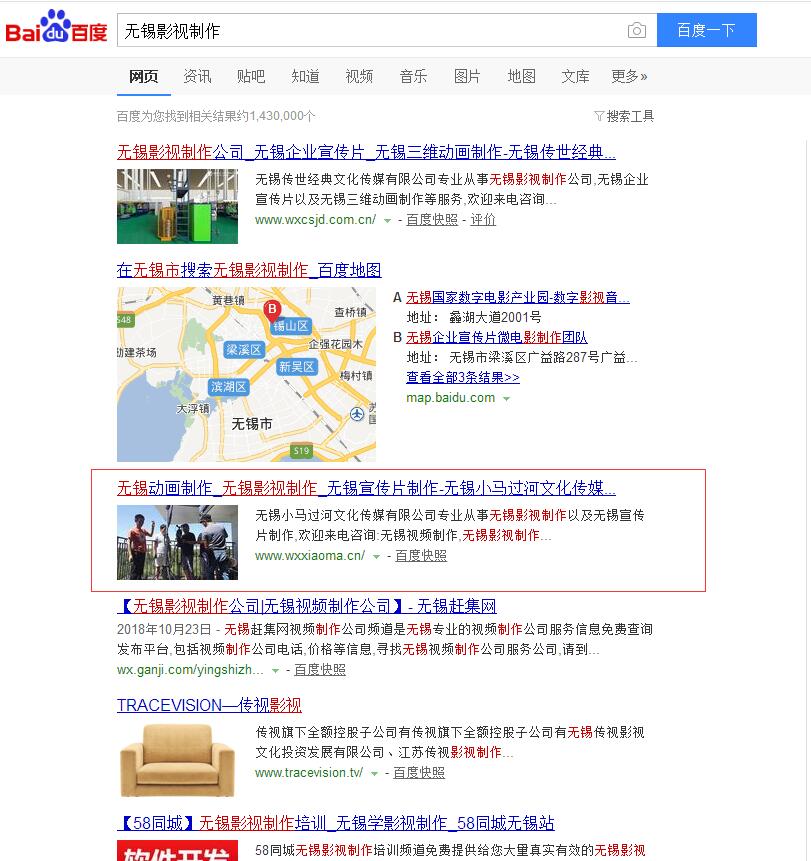Open the 无锡传世经典 result title link
Image resolution: width=811 pixels, height=861 pixels.
click(x=366, y=152)
